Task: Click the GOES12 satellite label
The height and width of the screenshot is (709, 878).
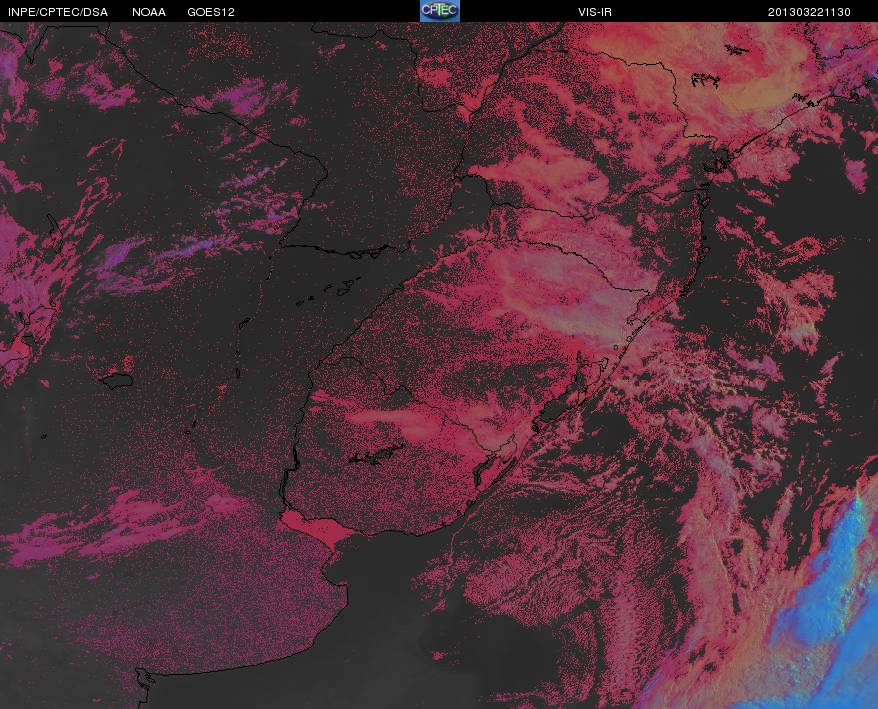Action: 211,12
